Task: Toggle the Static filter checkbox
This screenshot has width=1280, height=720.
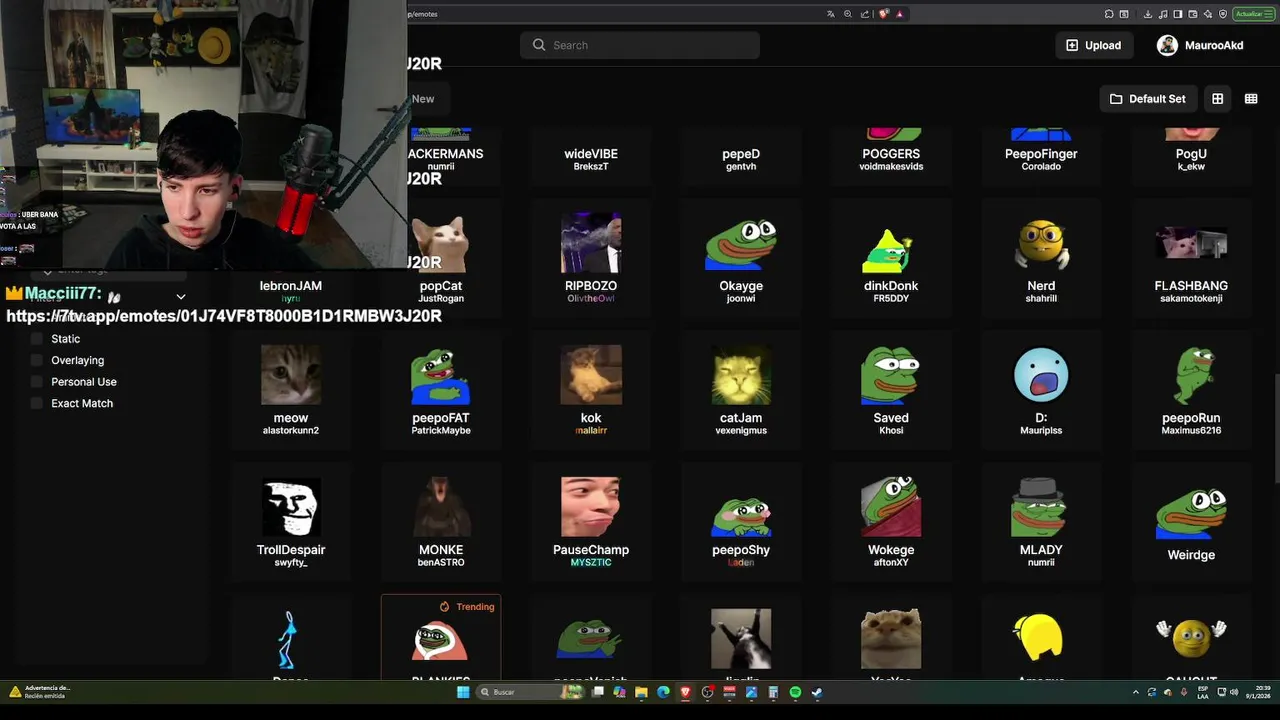Action: point(37,339)
